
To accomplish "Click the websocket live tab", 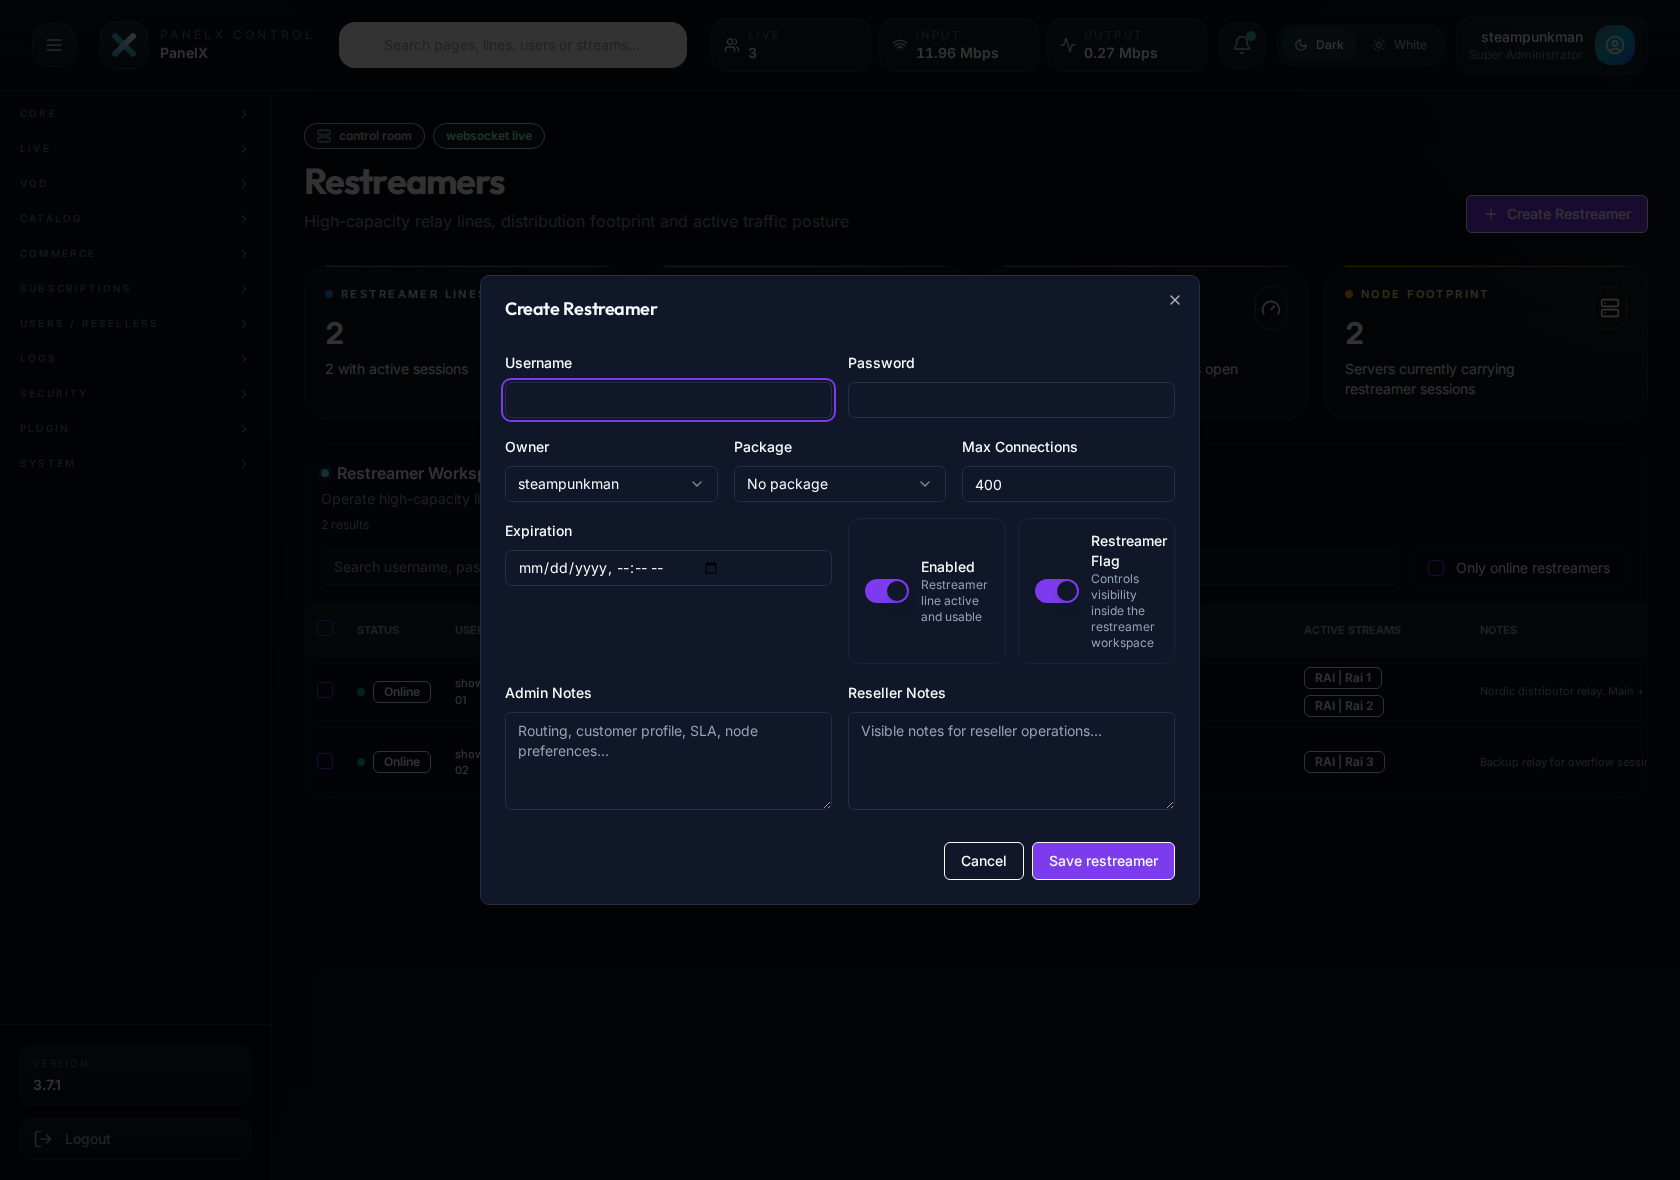I will click(488, 136).
